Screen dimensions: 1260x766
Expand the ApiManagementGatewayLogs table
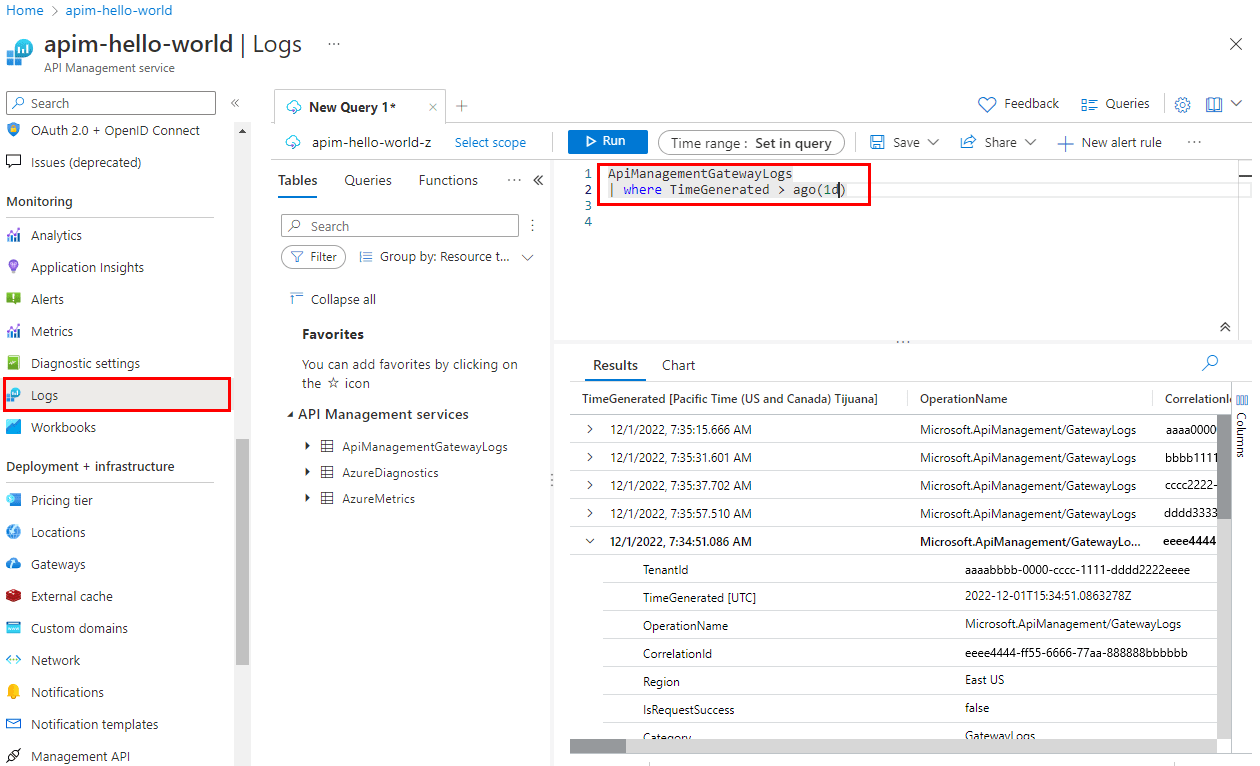pyautogui.click(x=309, y=446)
